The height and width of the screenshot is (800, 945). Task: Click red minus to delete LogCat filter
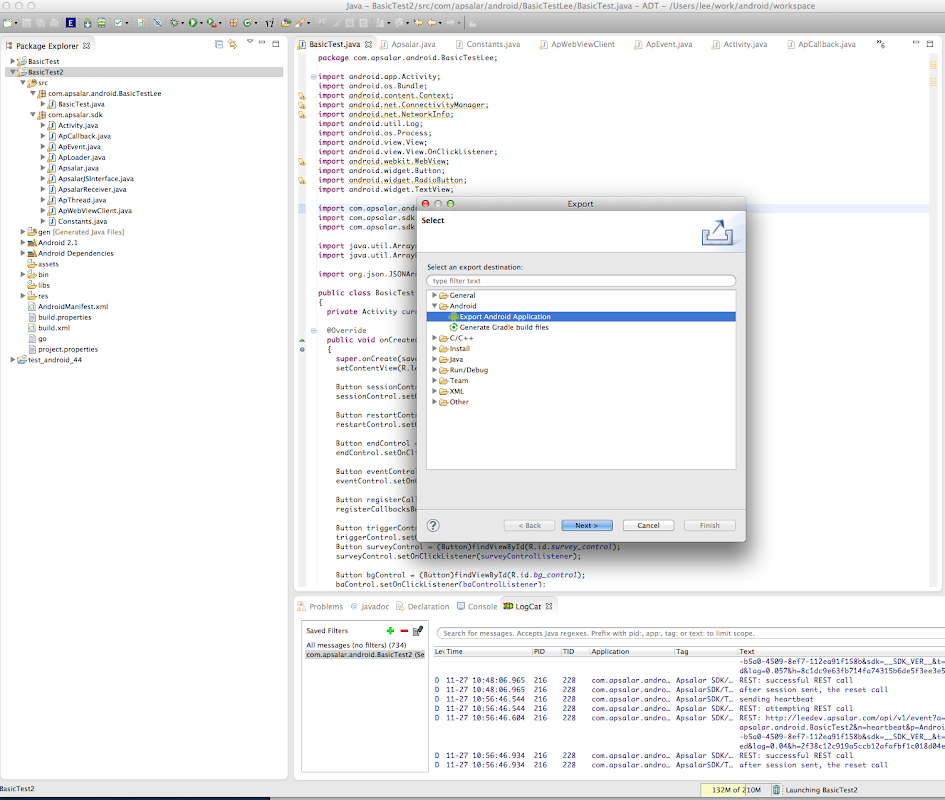[404, 631]
